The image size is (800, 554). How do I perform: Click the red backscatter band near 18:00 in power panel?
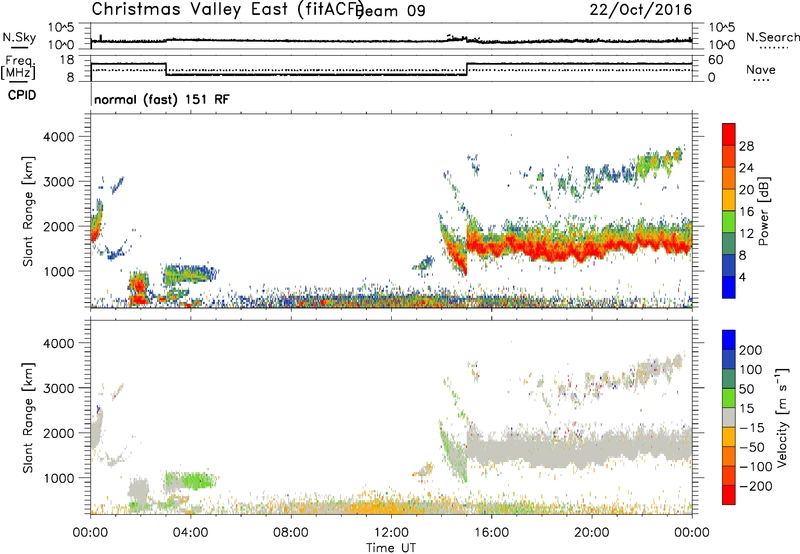click(x=541, y=249)
